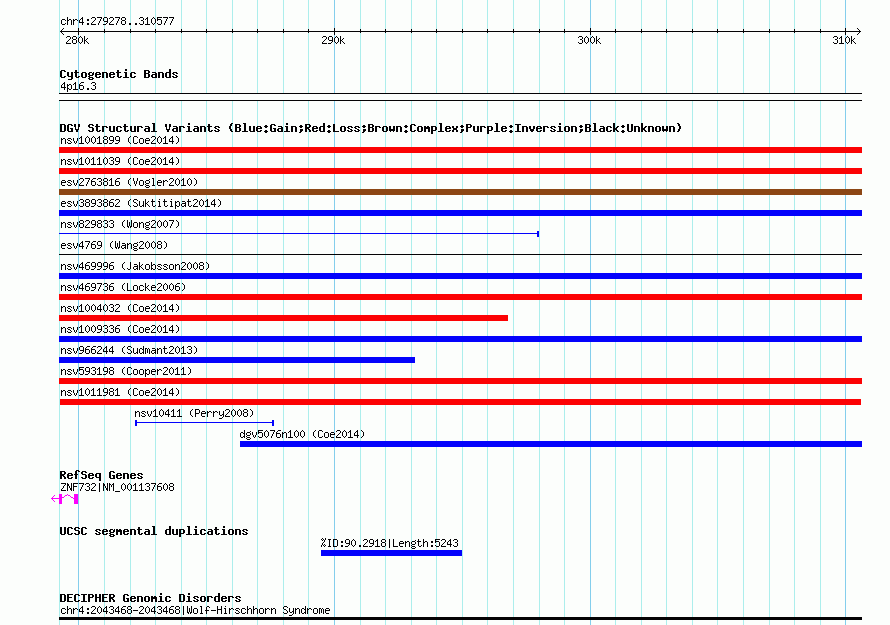
Task: Click the ZNF732|NM_001137608 gene label
Action: click(x=117, y=487)
